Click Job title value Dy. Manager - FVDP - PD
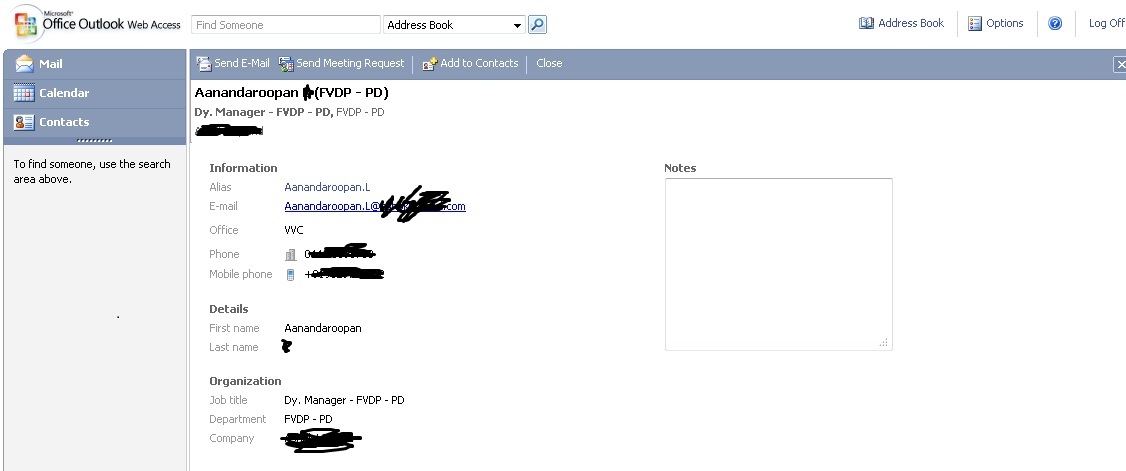1126x471 pixels. (x=344, y=400)
